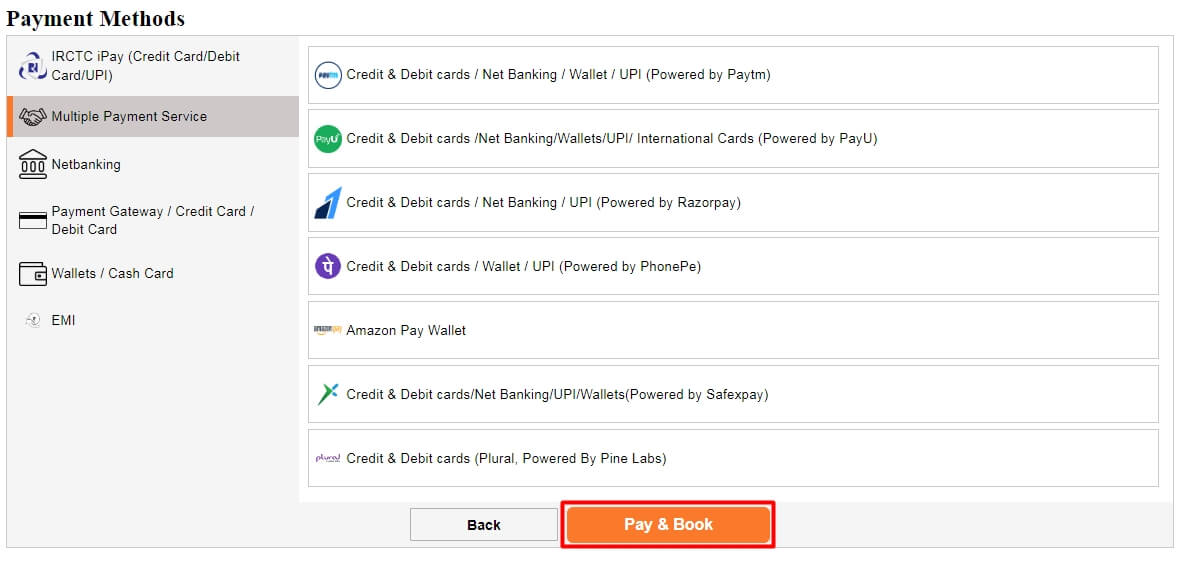
Task: Click the orange Pay & Book button
Action: [x=668, y=525]
